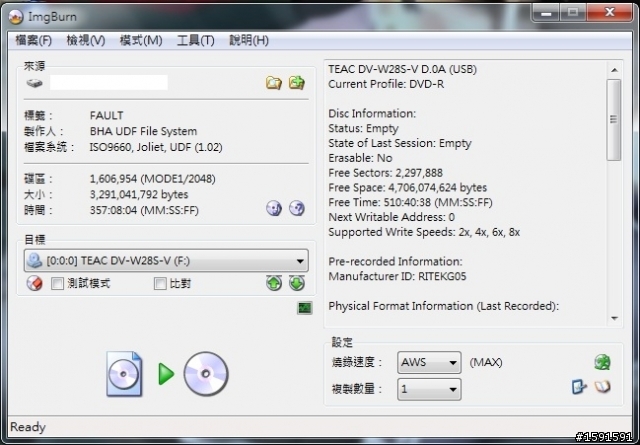Viewport: 640px width, 445px height.
Task: Click the eject tray green up arrow icon
Action: 274,283
